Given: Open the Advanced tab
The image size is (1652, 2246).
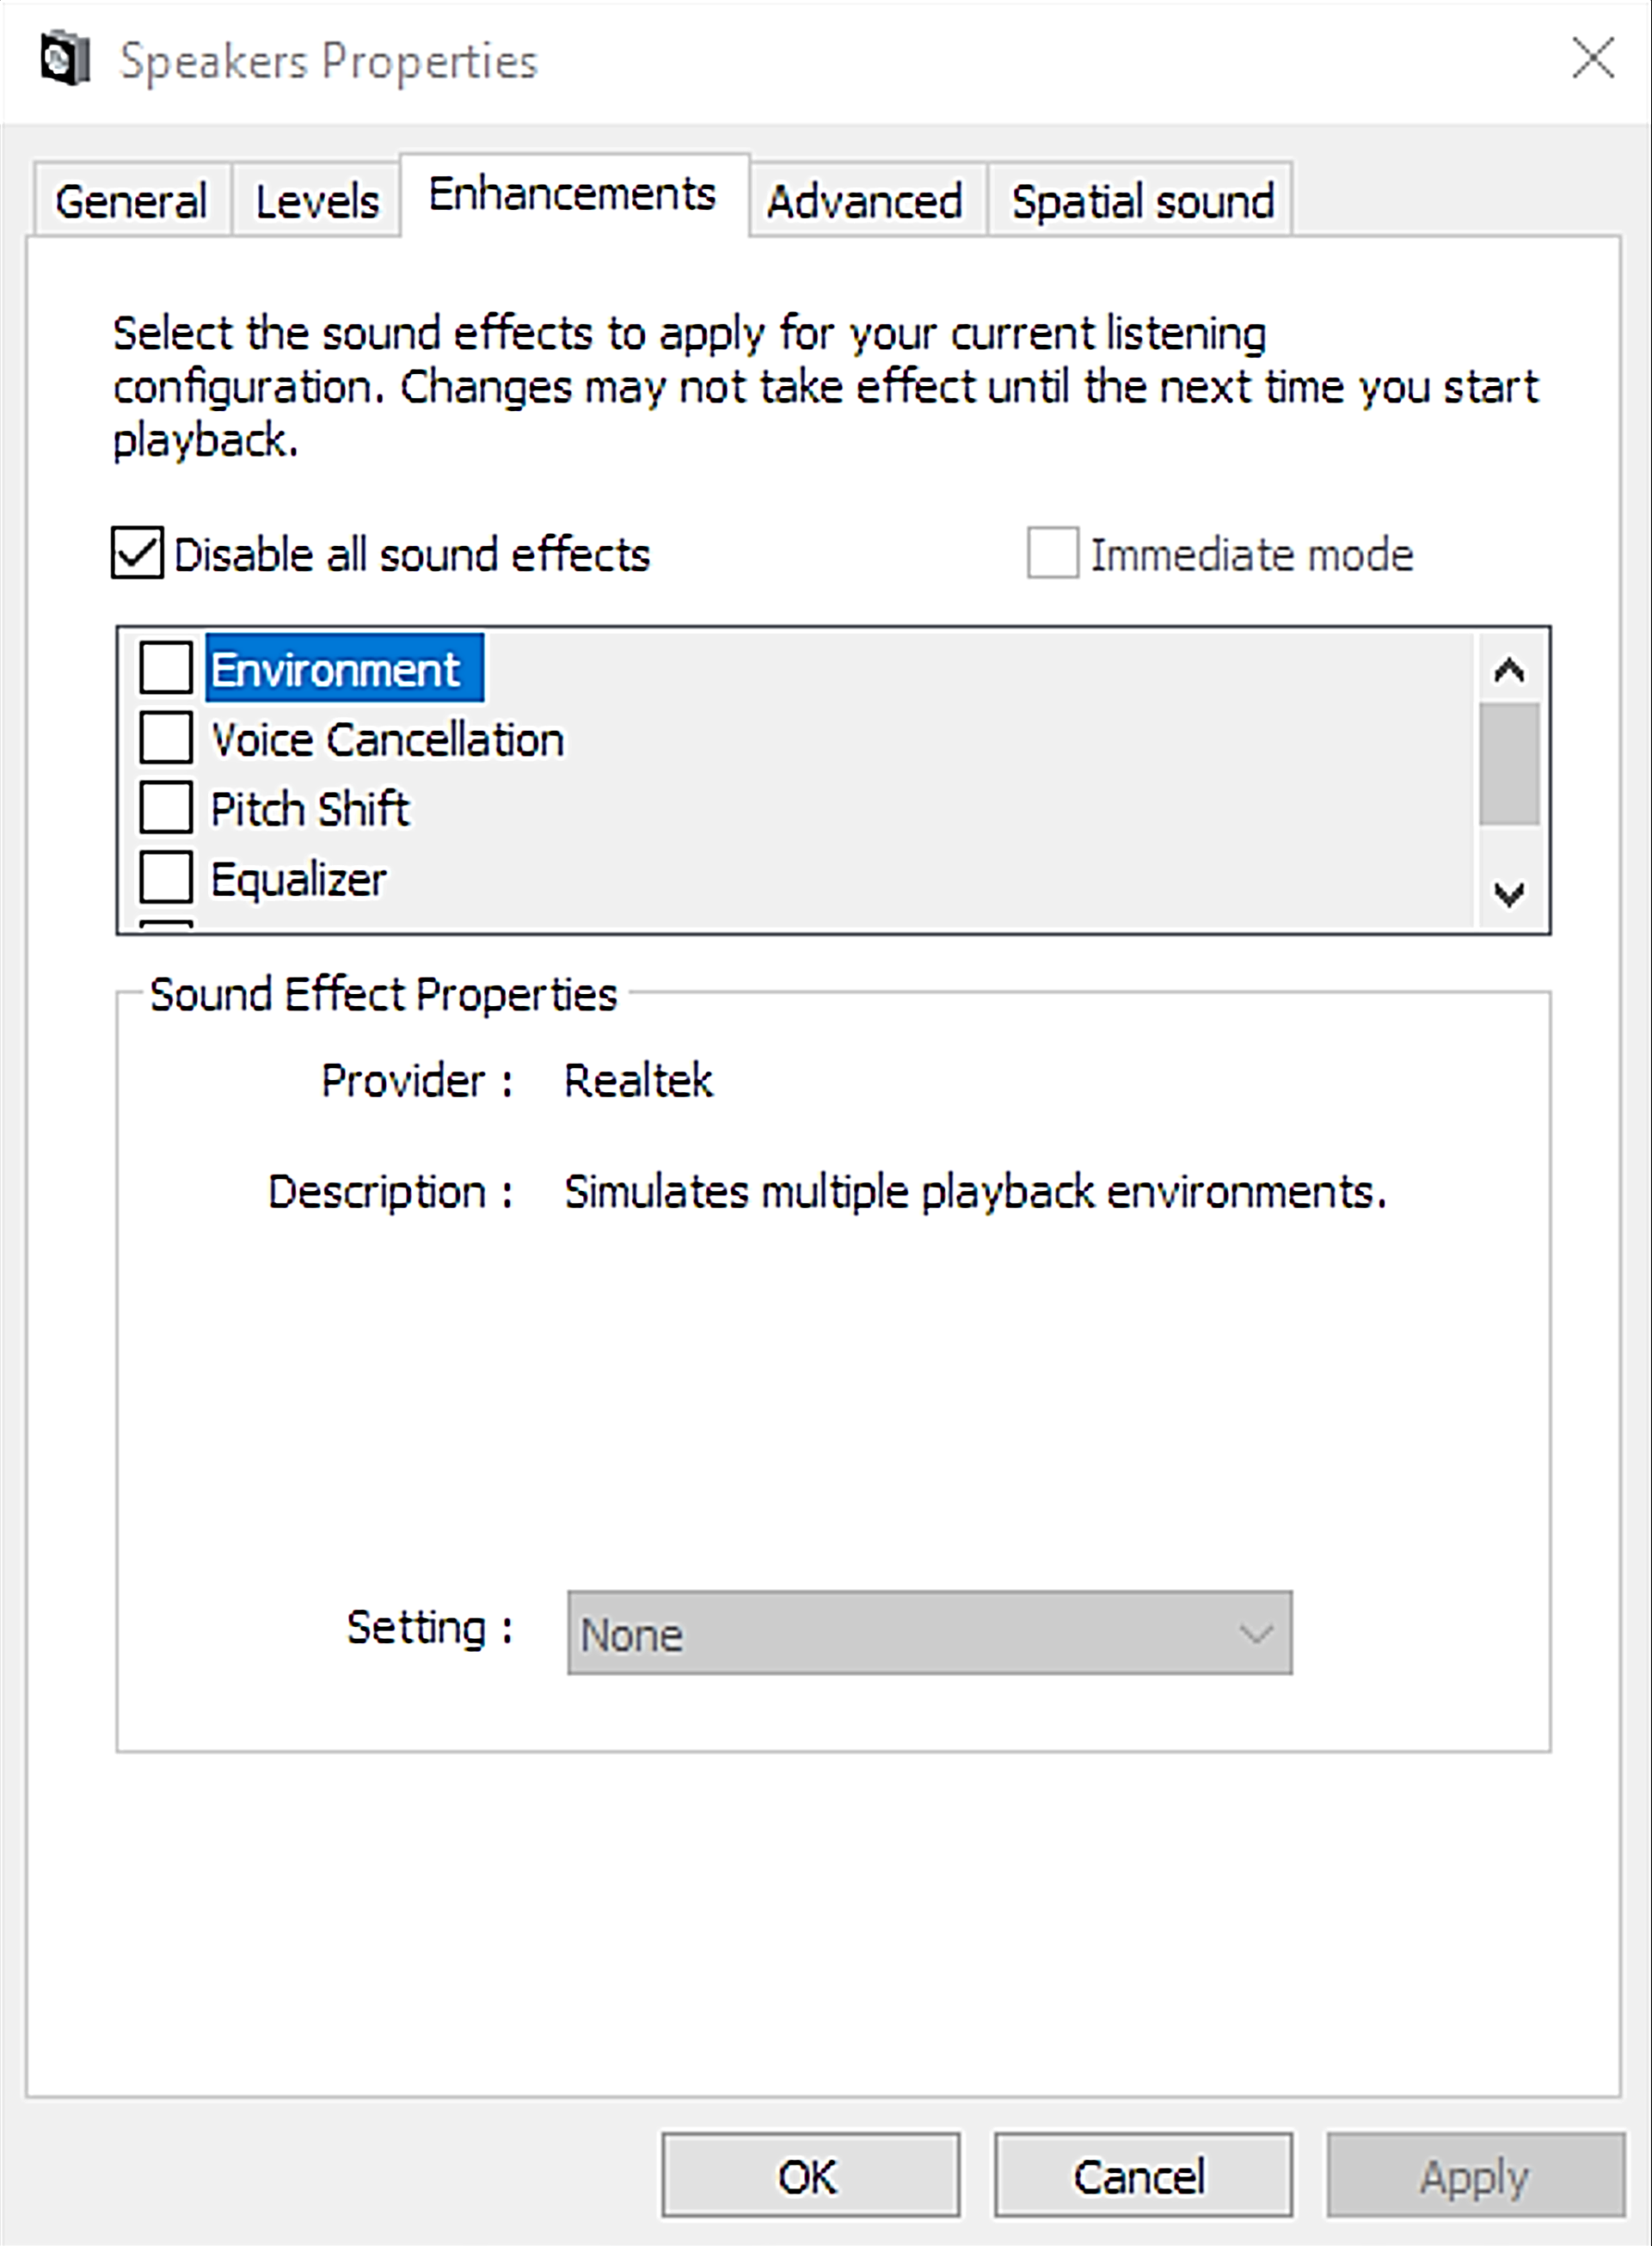Looking at the screenshot, I should tap(865, 201).
